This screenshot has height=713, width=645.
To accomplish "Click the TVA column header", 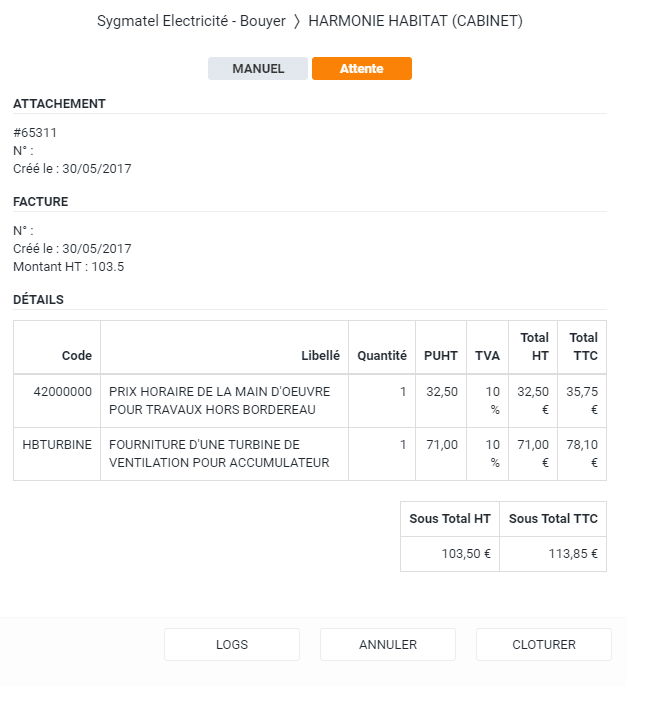I will 487,356.
